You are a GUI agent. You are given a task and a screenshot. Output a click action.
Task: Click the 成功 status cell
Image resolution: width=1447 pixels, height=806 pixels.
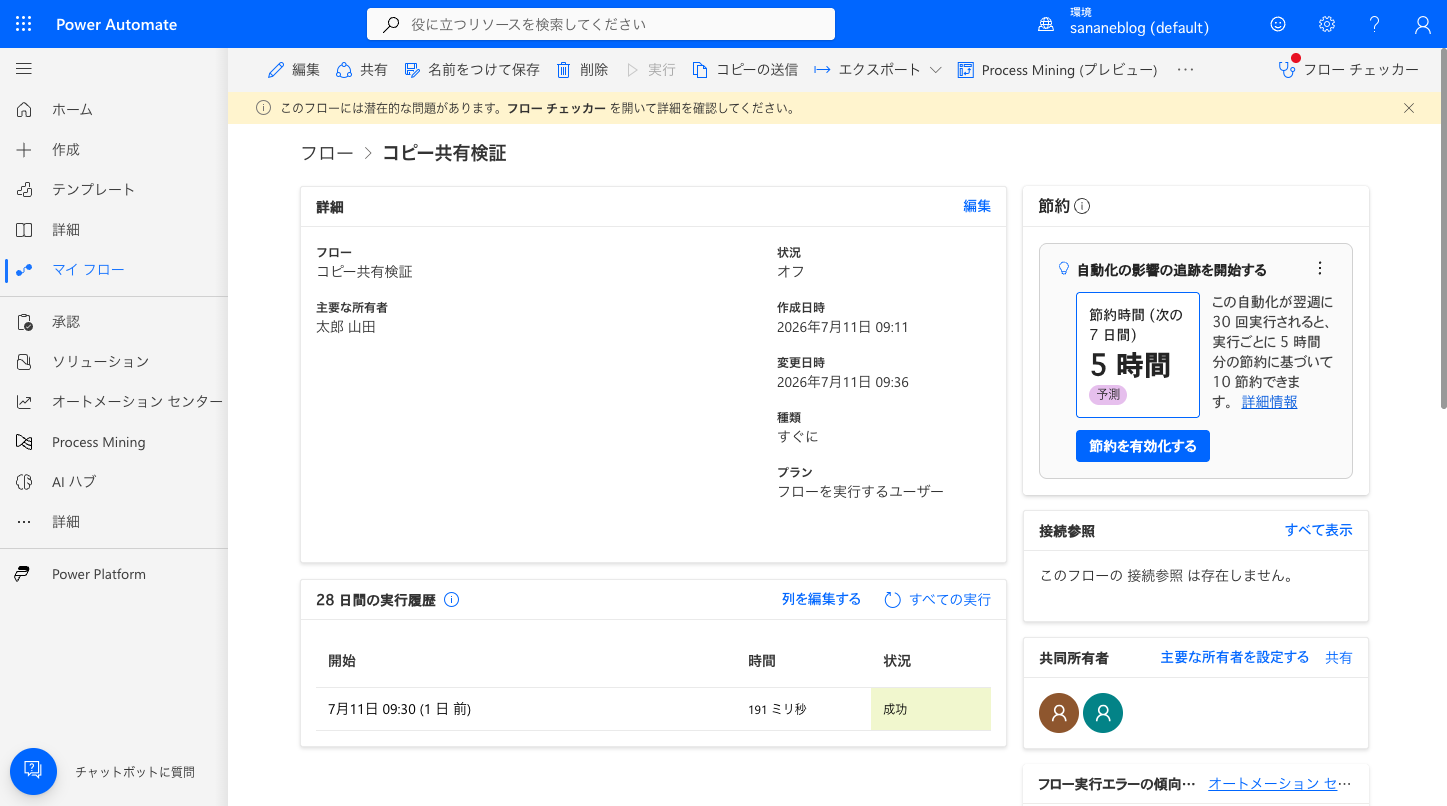931,709
